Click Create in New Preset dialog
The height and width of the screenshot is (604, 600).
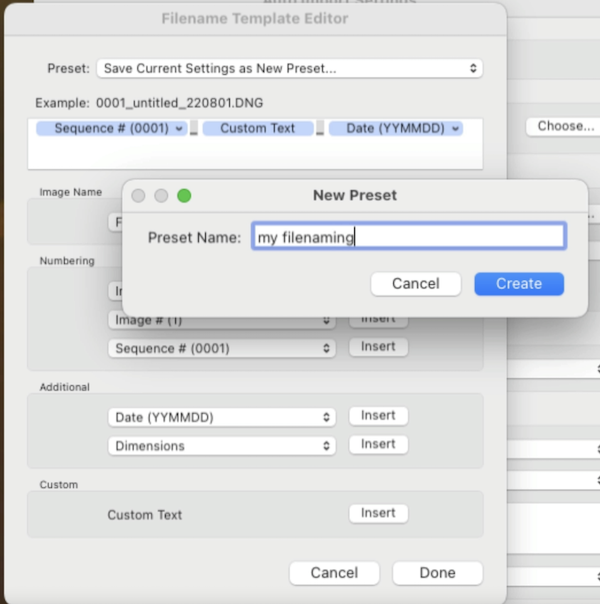point(518,284)
